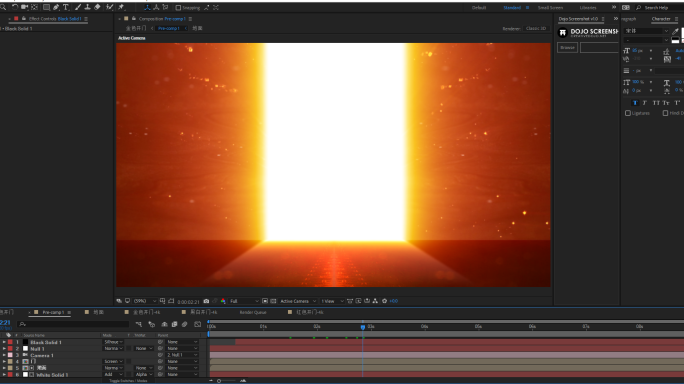
Task: Click Region of Interest icon in viewer
Action: [265, 301]
